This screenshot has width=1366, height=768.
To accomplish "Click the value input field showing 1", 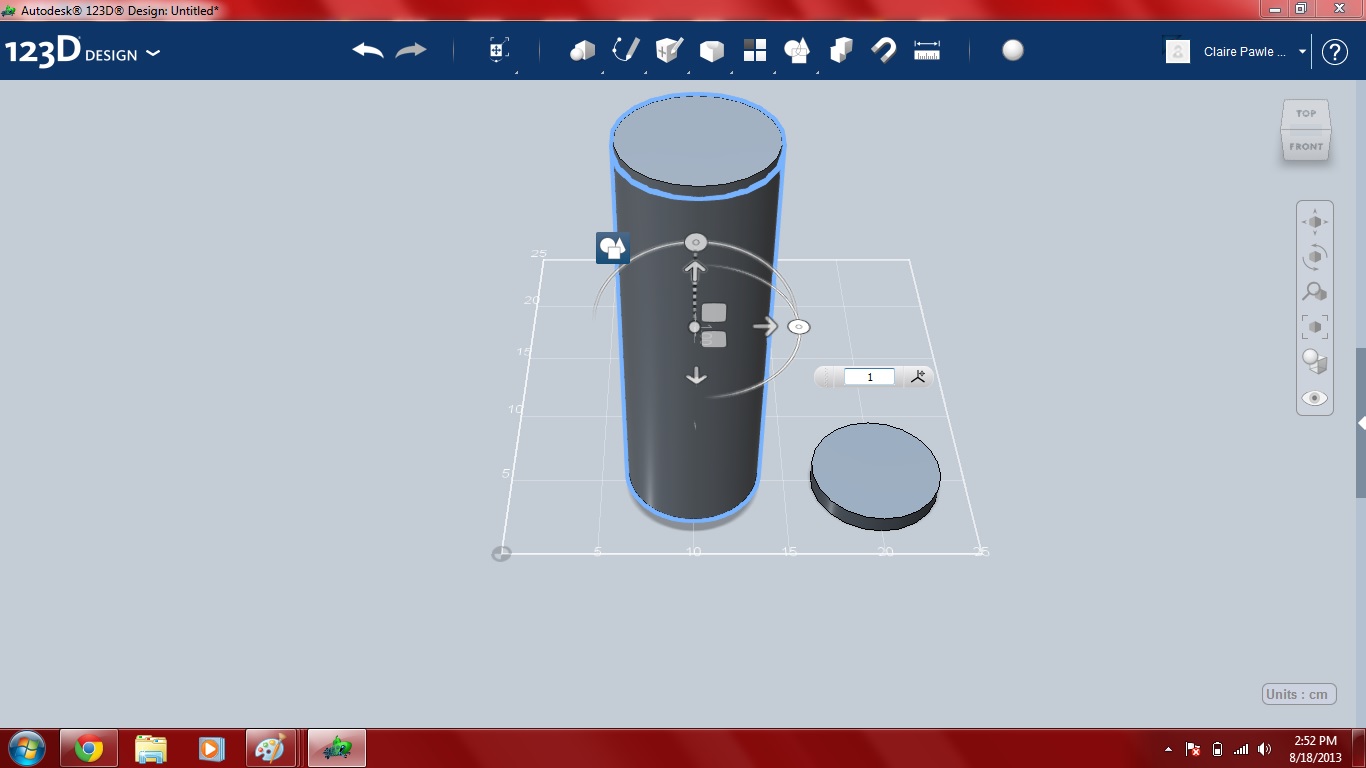I will (x=869, y=377).
